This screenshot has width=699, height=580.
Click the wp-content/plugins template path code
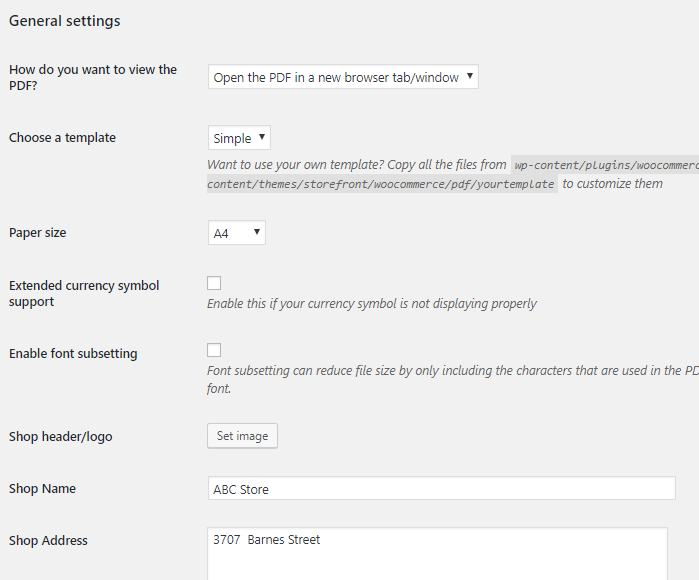pos(604,165)
